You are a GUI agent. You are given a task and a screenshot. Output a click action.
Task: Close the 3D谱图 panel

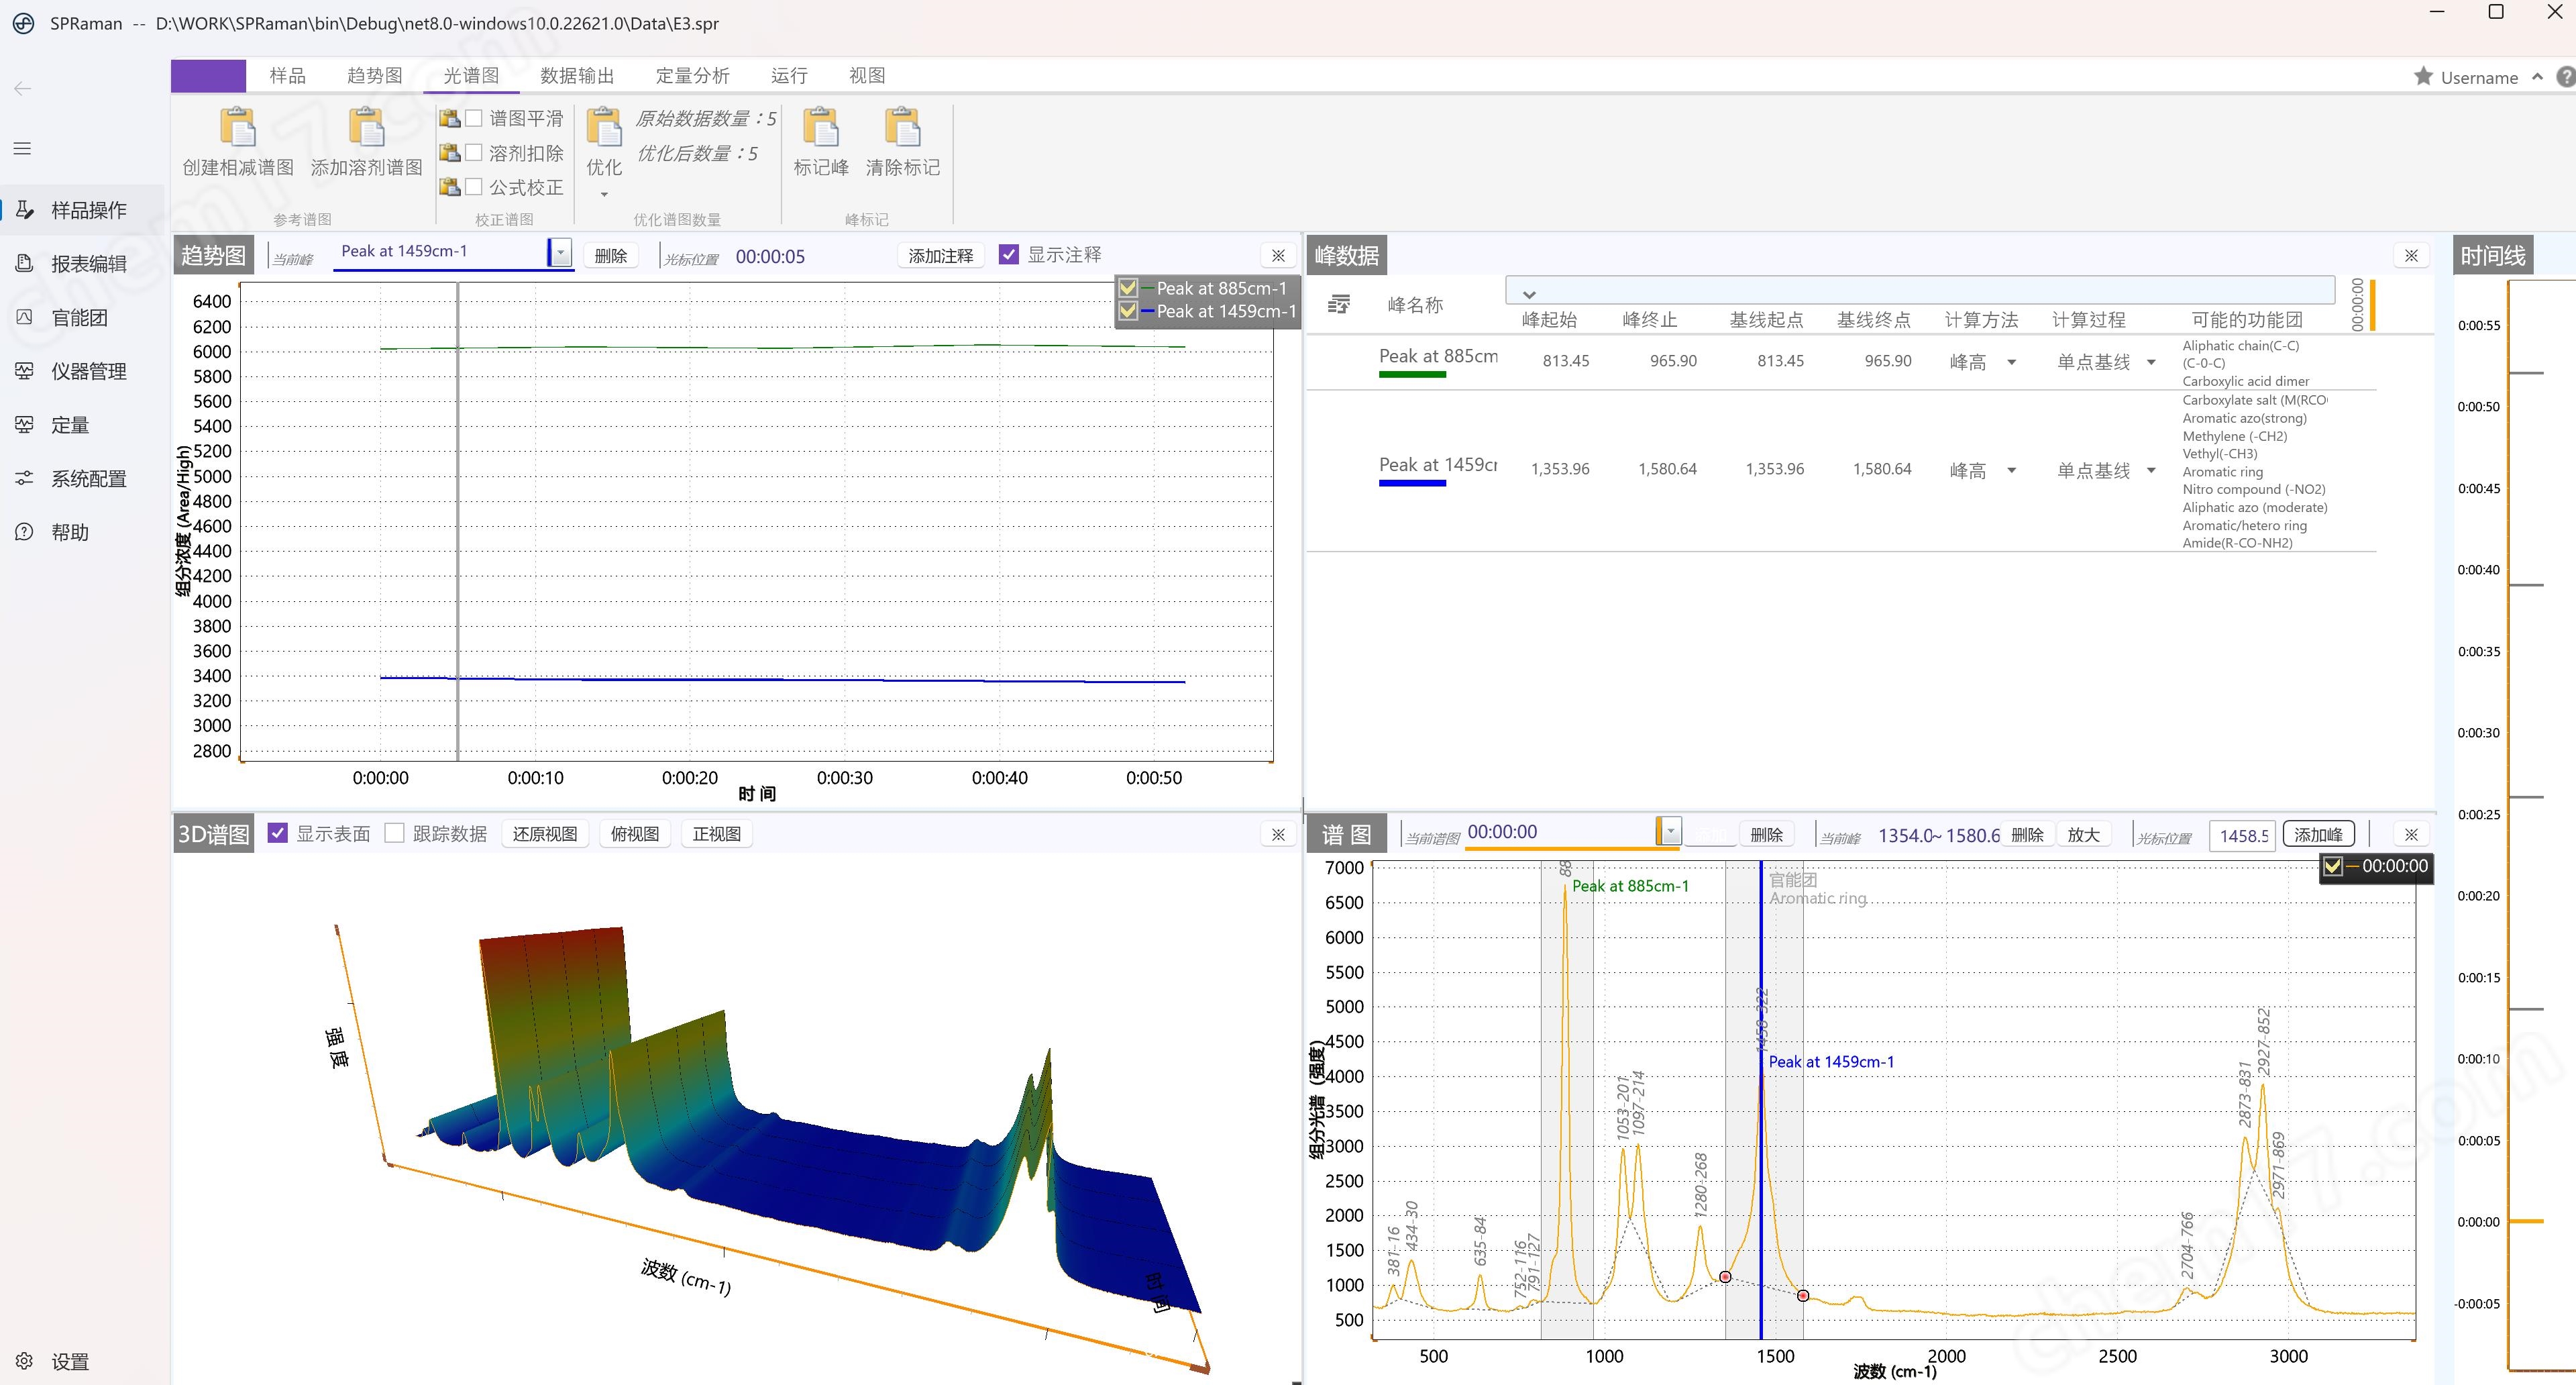[1278, 834]
